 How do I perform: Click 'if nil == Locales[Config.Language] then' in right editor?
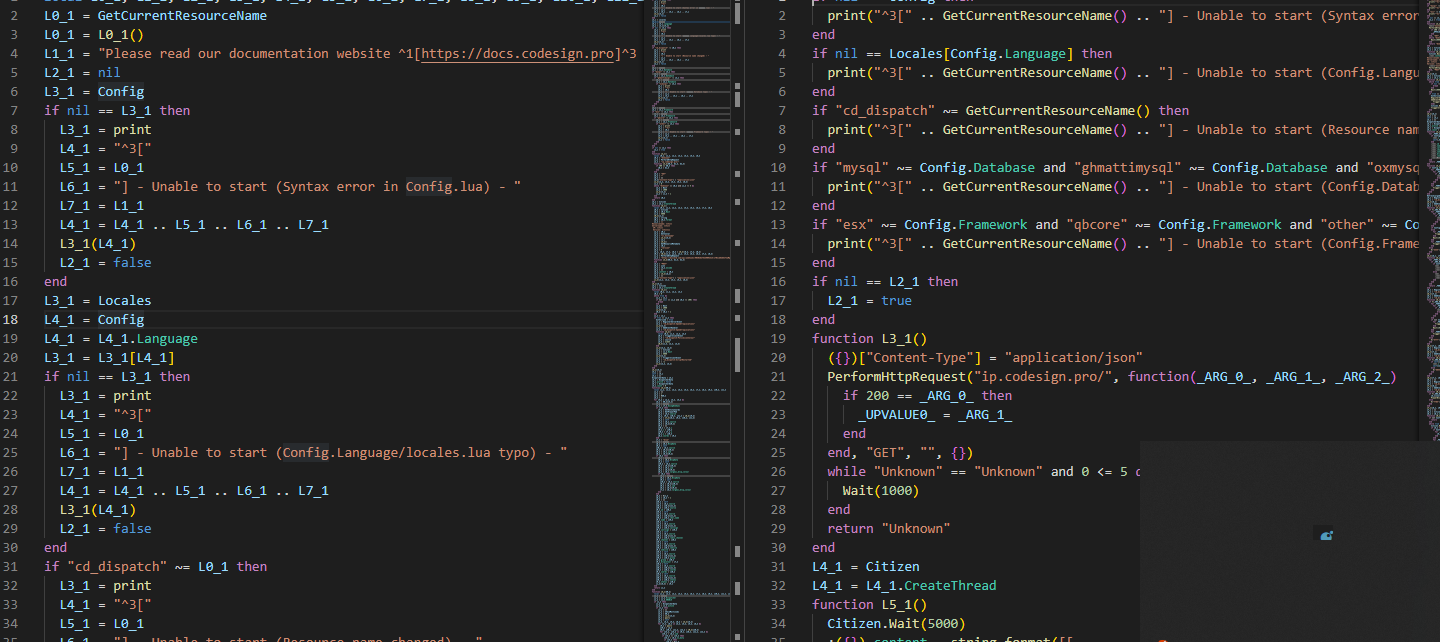[962, 53]
